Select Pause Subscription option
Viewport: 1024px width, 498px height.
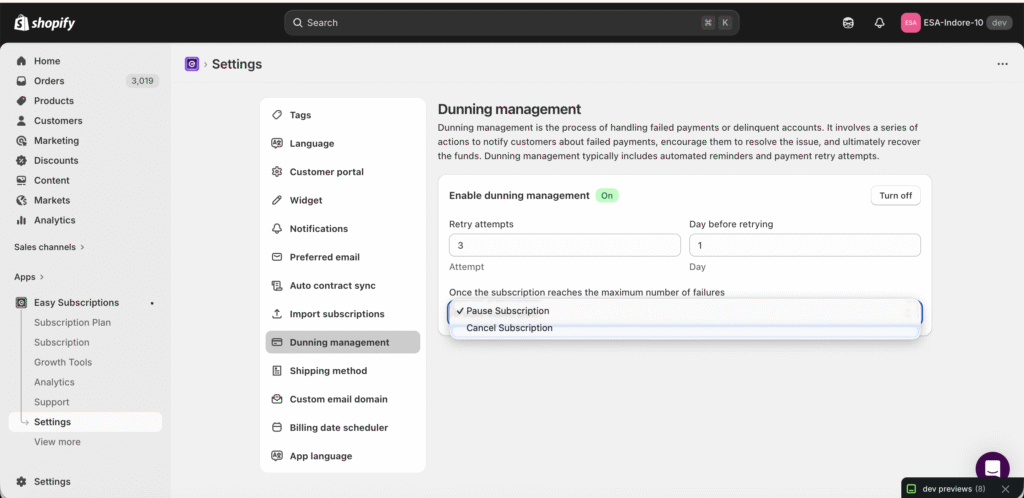click(507, 311)
